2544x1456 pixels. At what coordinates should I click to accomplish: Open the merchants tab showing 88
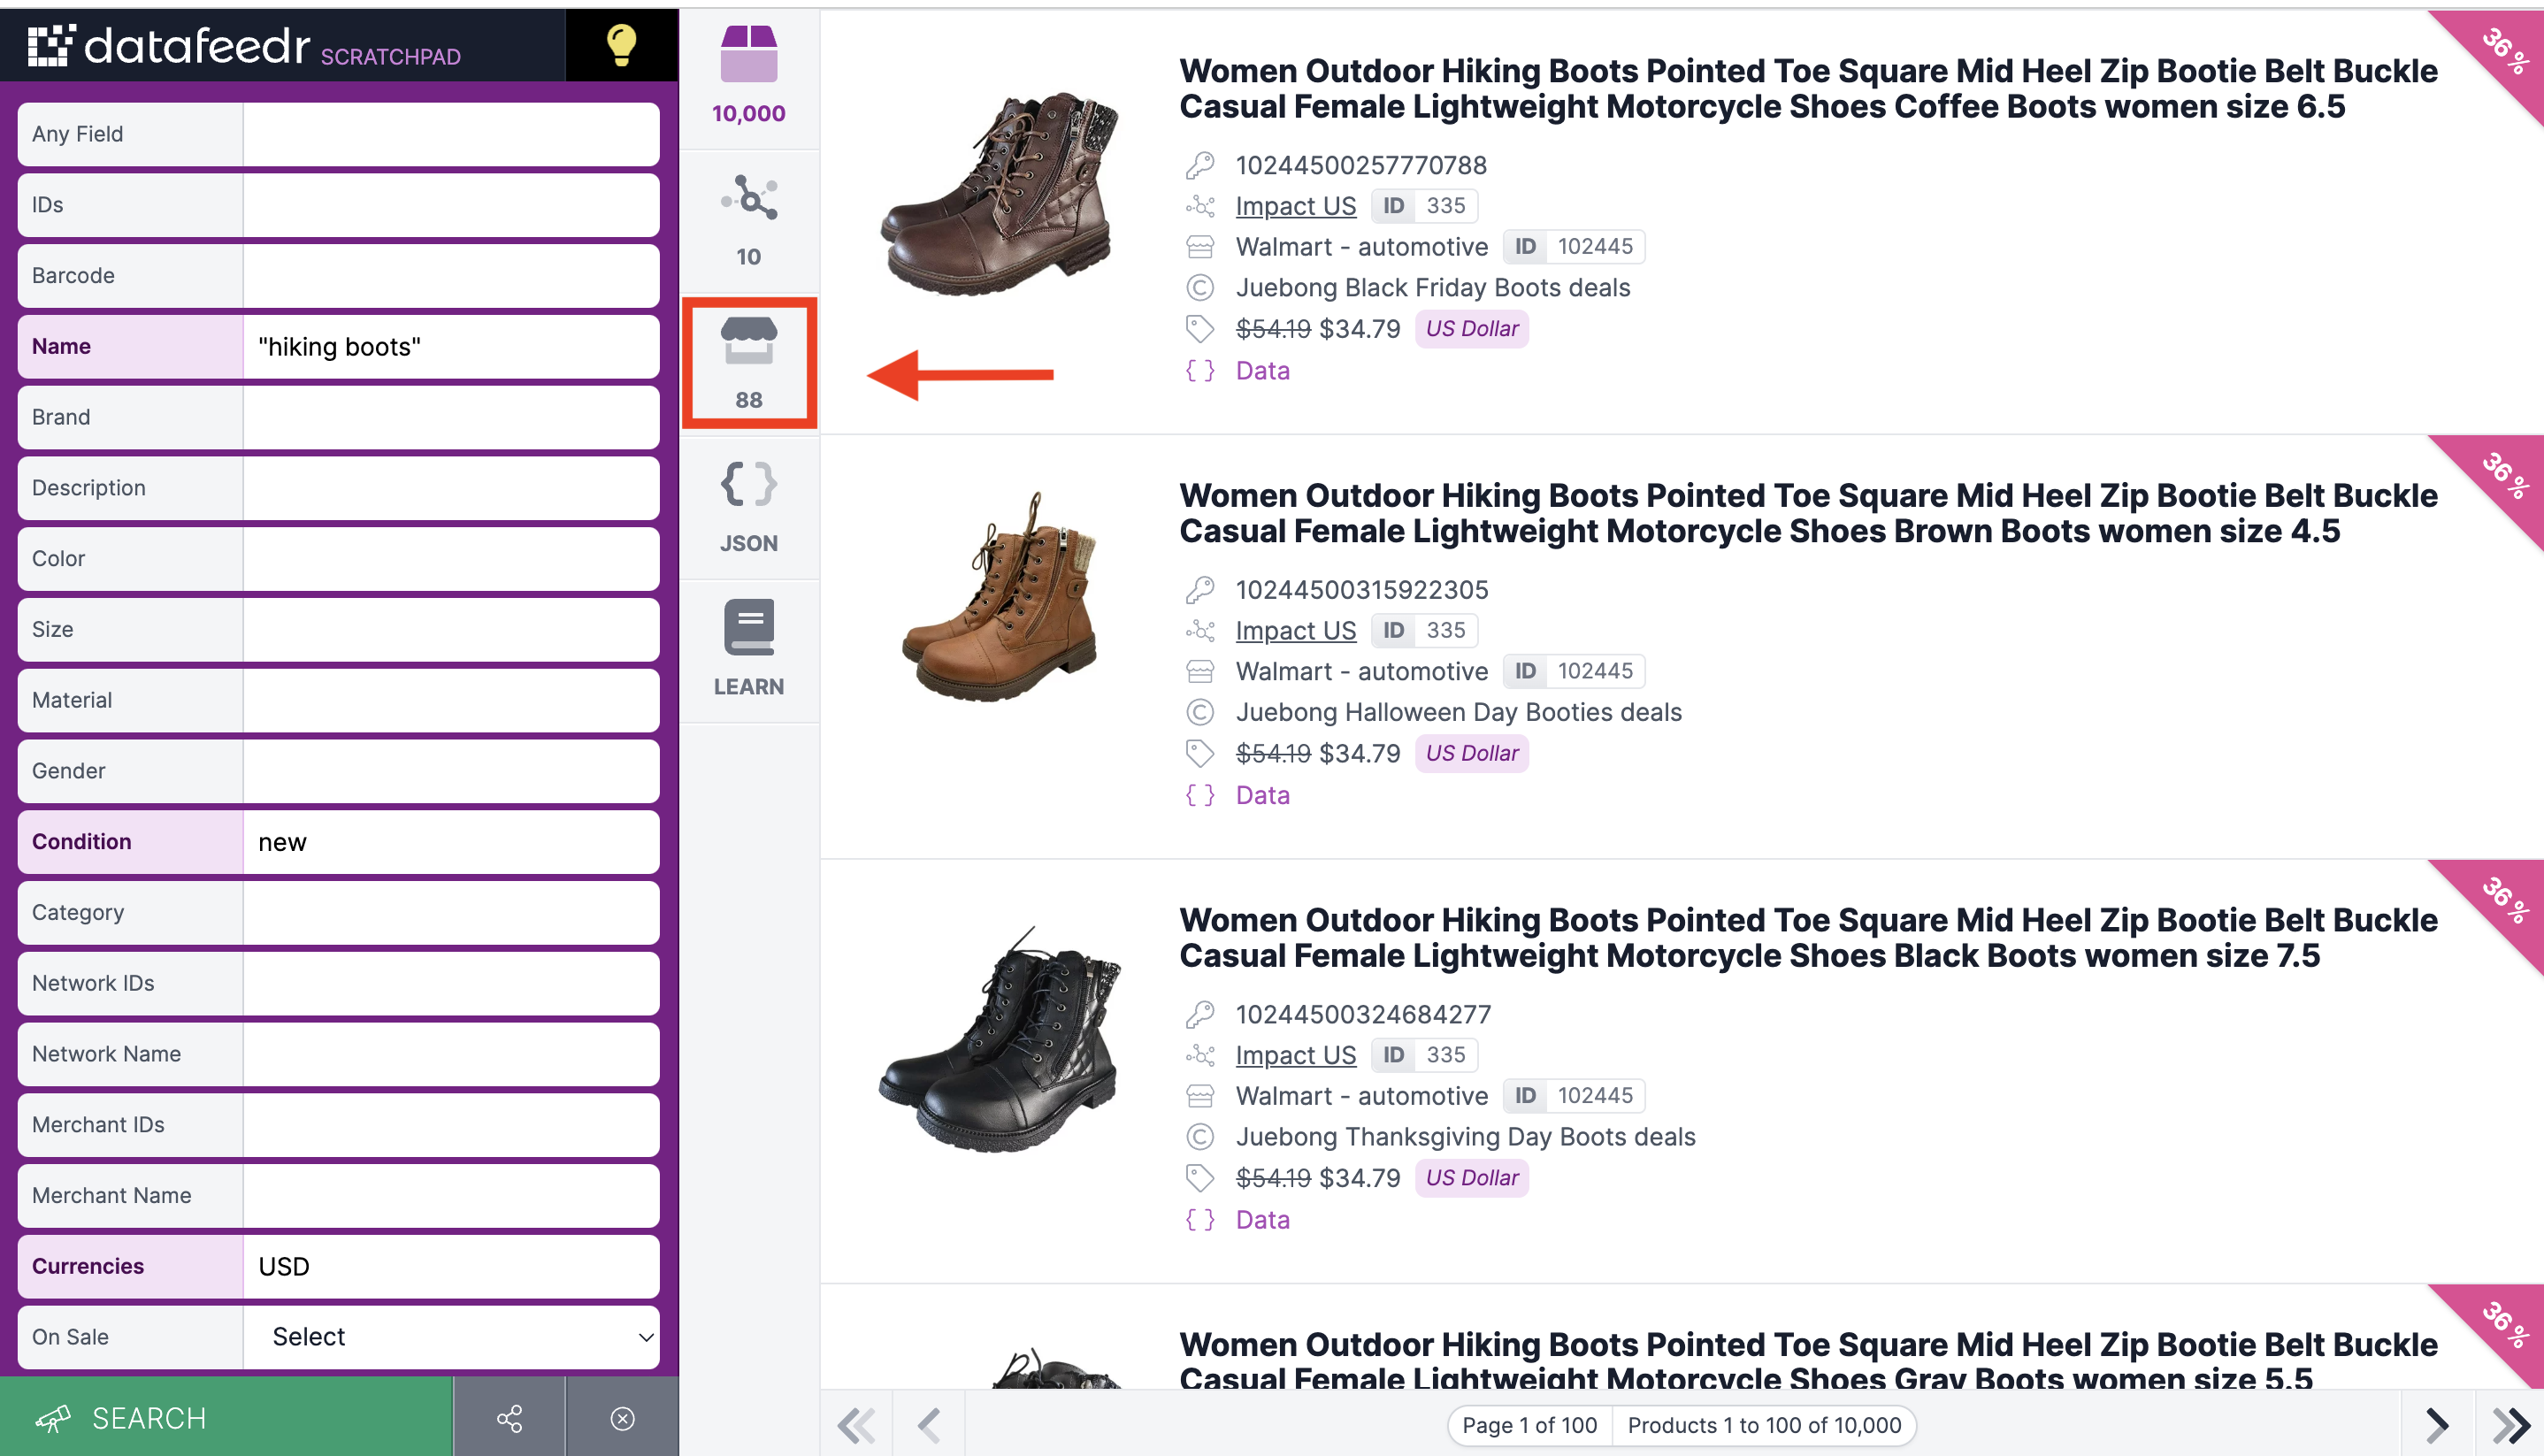click(x=748, y=364)
